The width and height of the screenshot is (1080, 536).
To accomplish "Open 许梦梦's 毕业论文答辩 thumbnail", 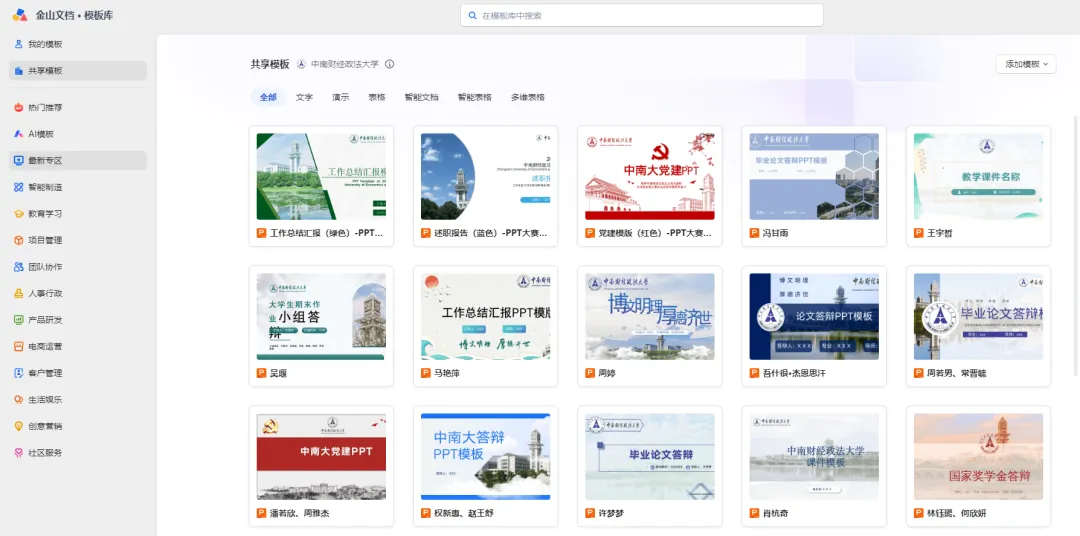I will click(x=650, y=456).
